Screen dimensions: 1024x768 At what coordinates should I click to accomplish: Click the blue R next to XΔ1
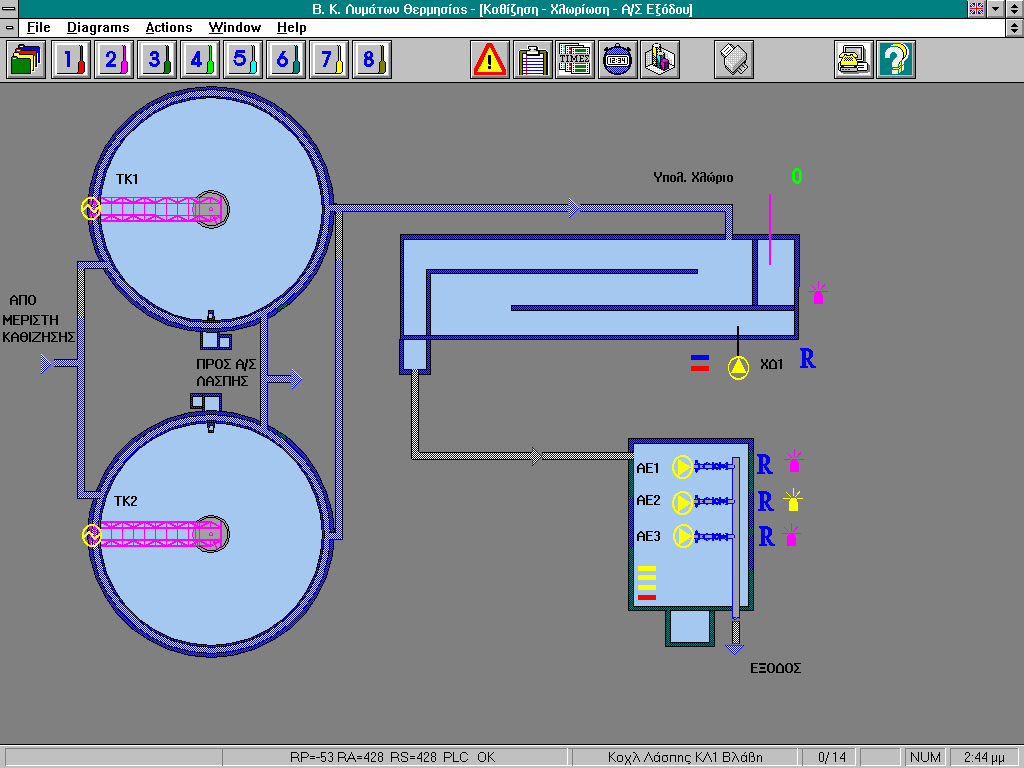click(x=807, y=360)
